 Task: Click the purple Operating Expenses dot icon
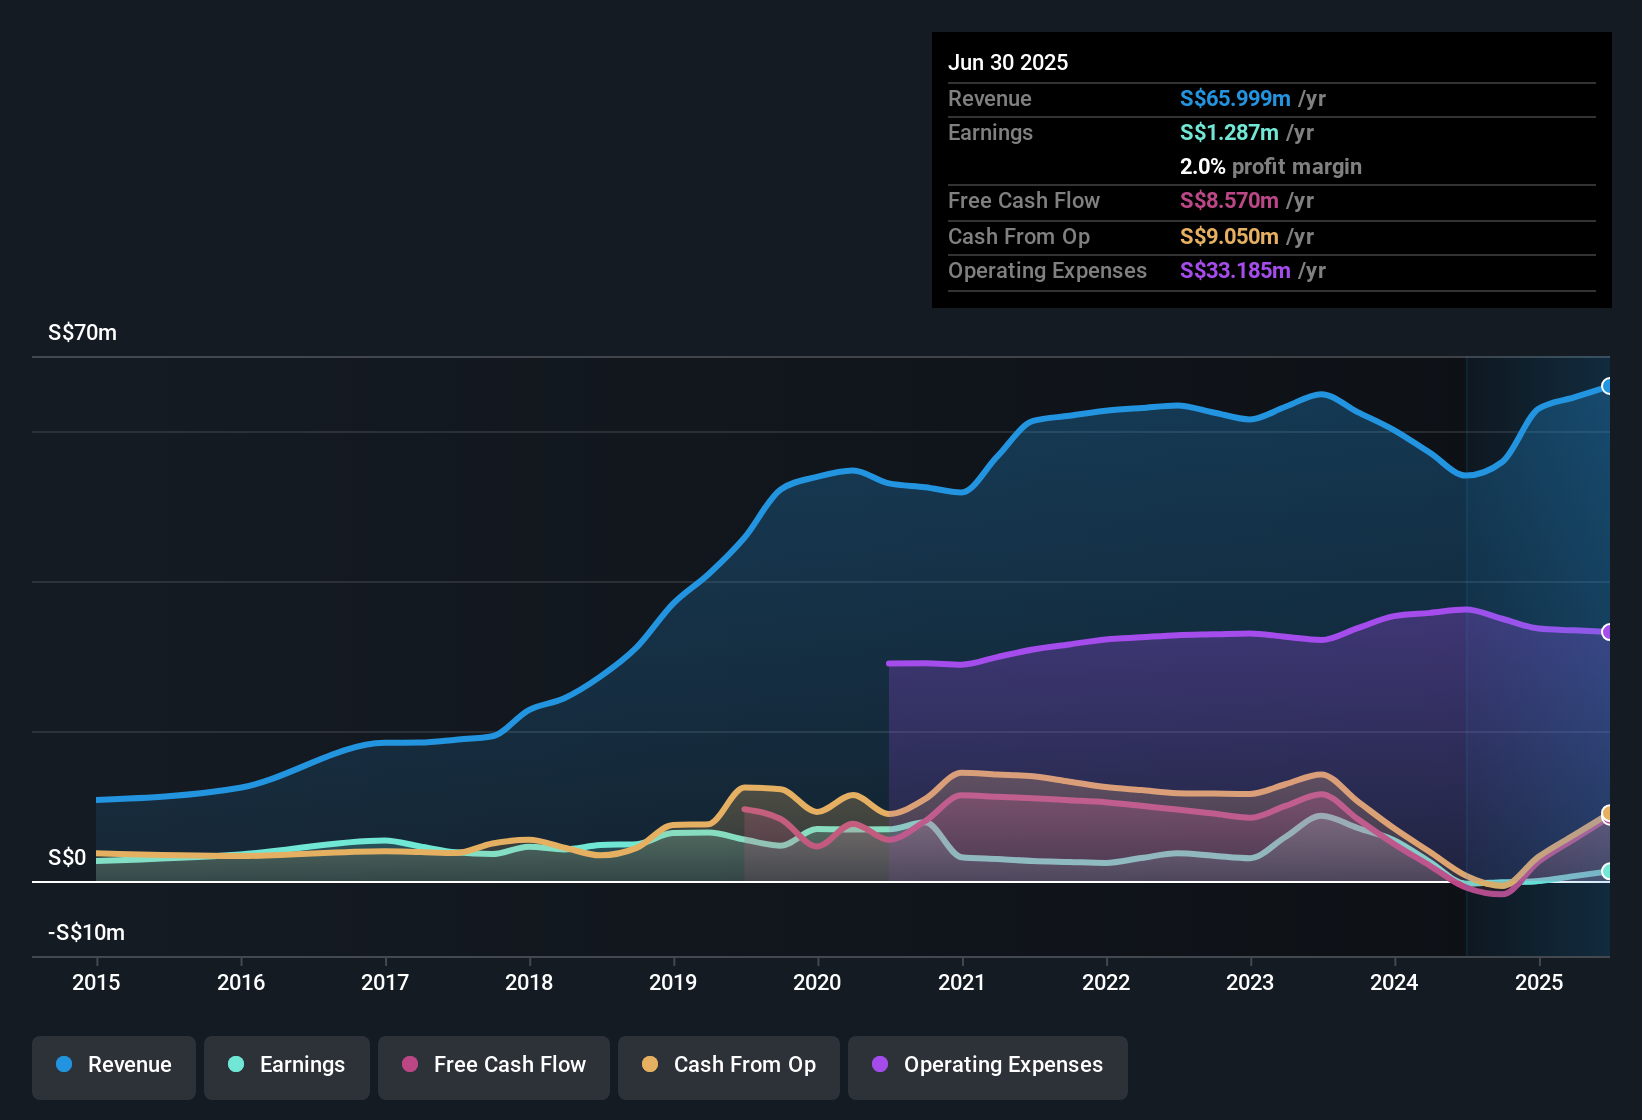point(879,1065)
